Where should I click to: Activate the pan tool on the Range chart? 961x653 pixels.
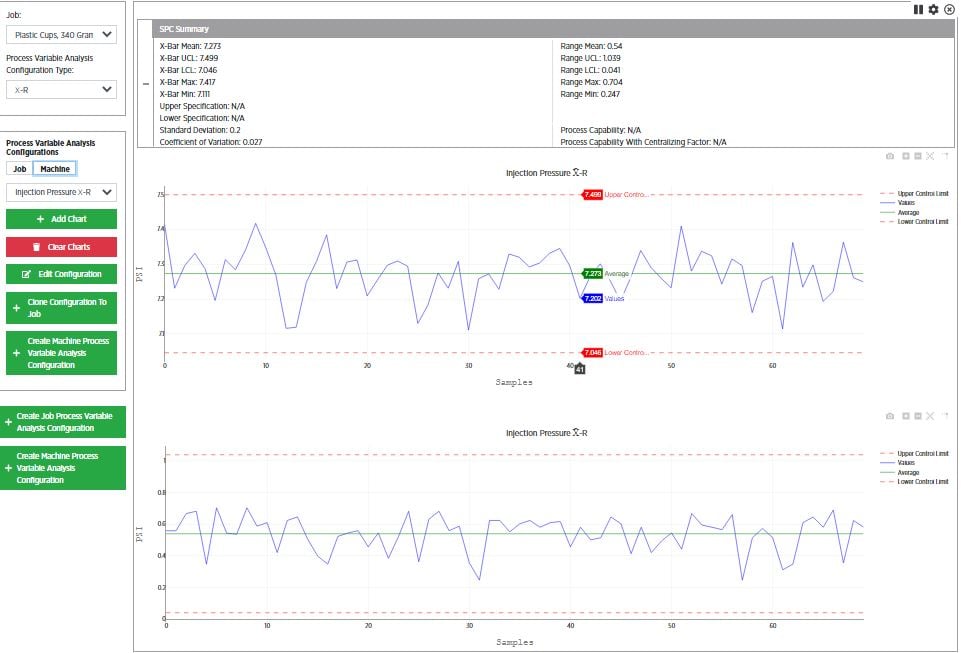(x=918, y=415)
